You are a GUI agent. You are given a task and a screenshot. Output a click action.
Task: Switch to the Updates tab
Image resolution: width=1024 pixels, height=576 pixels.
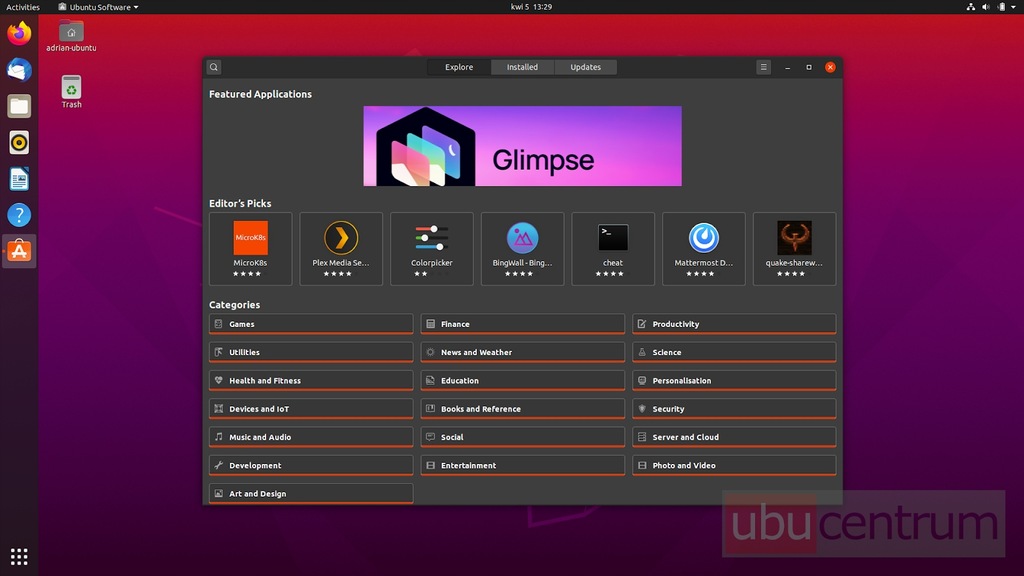585,67
